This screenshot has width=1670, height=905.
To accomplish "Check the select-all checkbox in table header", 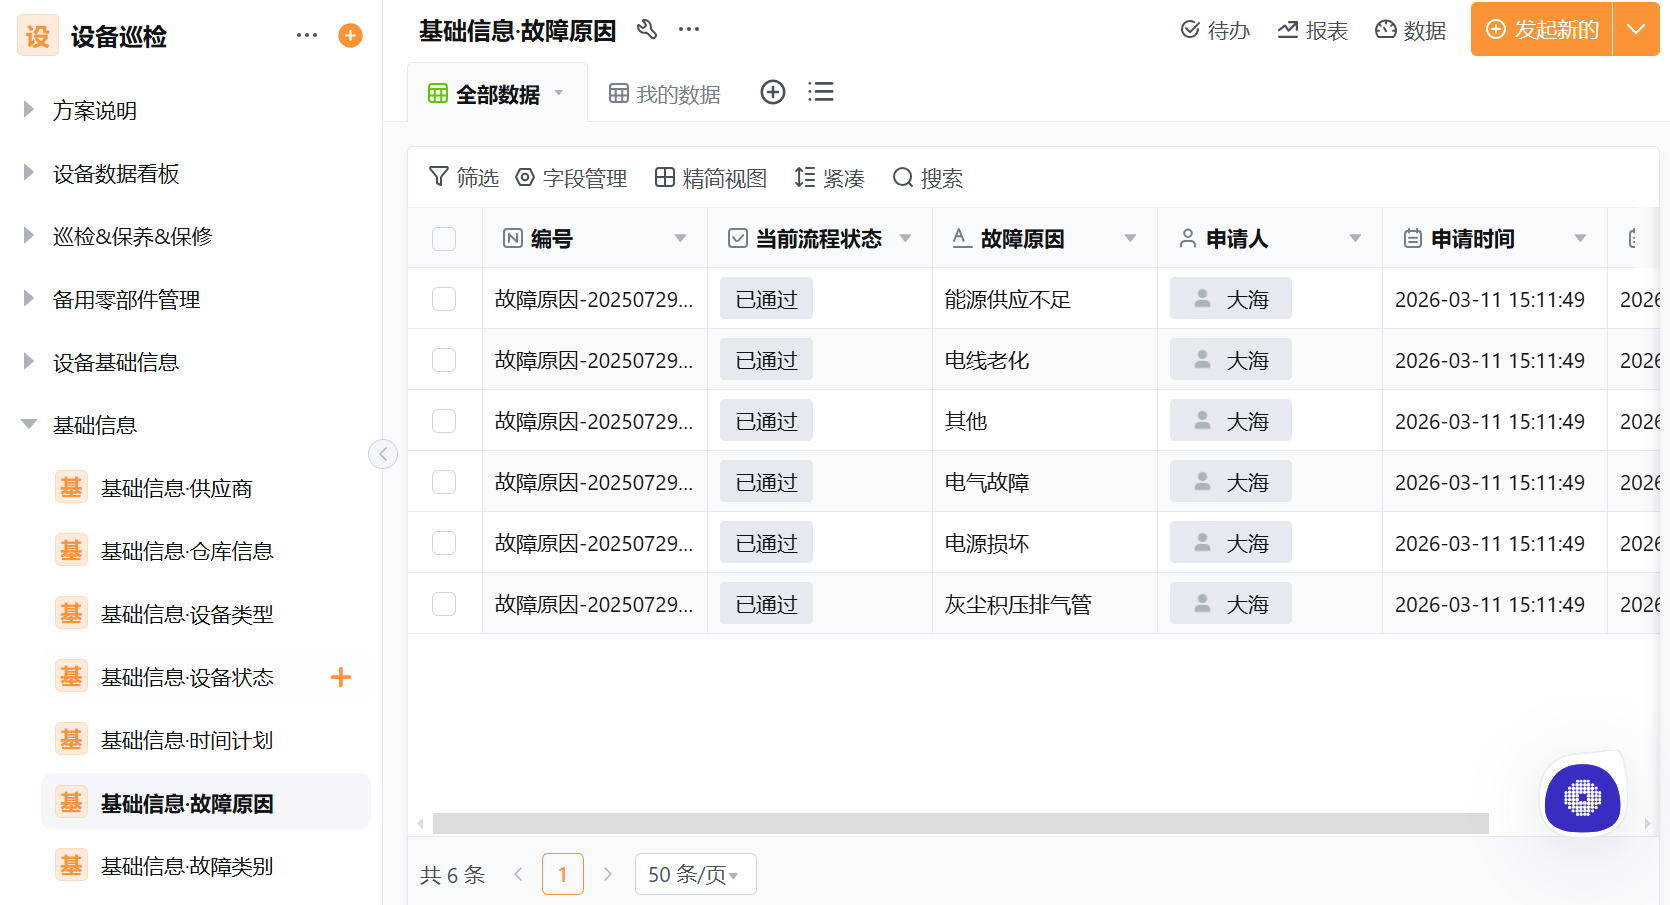I will [x=443, y=238].
